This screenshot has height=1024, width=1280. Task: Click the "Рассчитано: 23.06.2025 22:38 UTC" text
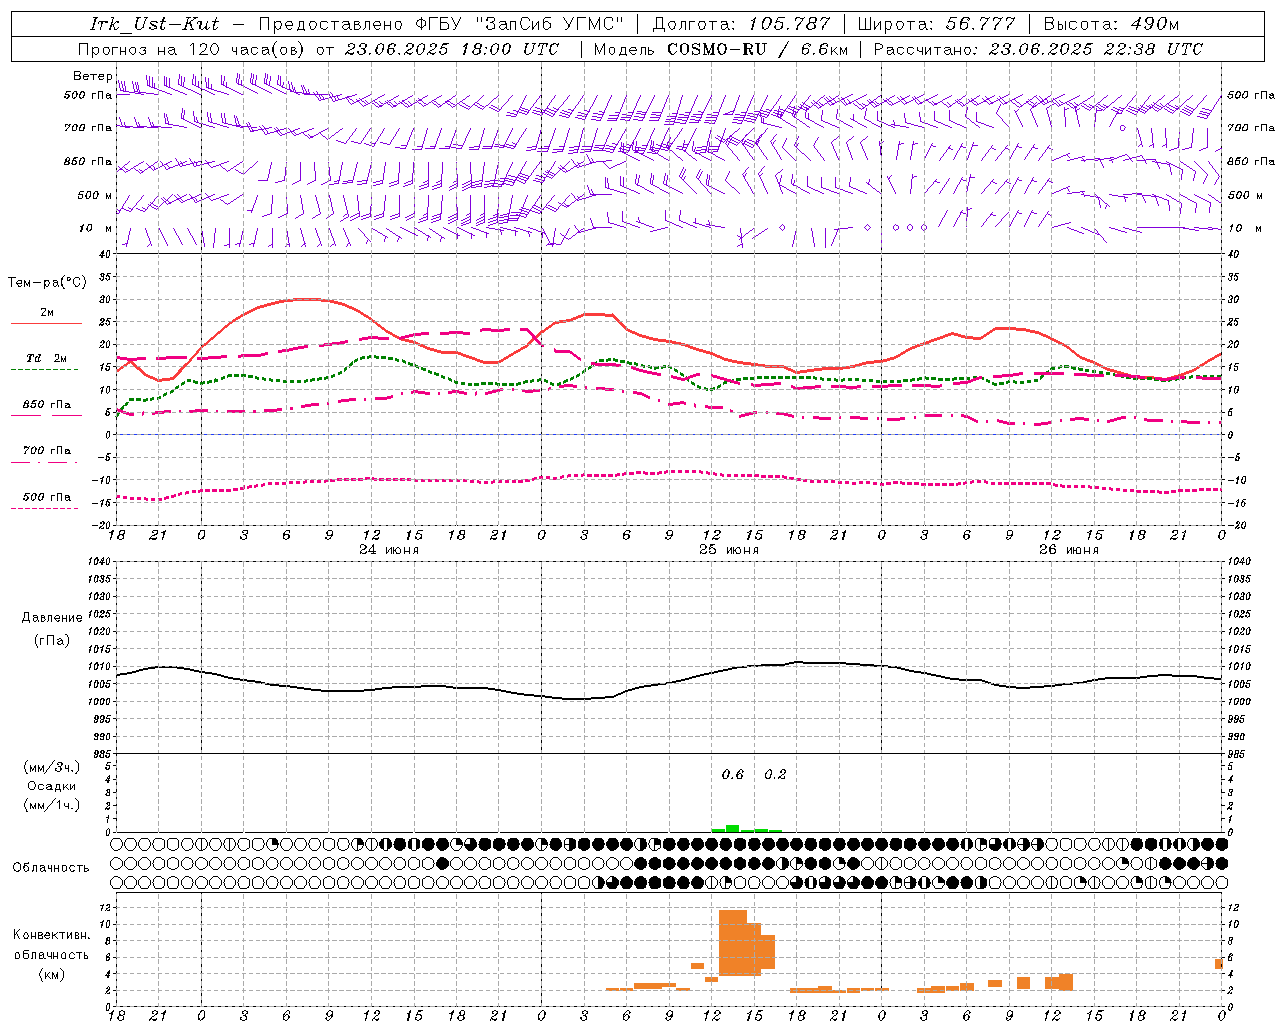[1038, 49]
